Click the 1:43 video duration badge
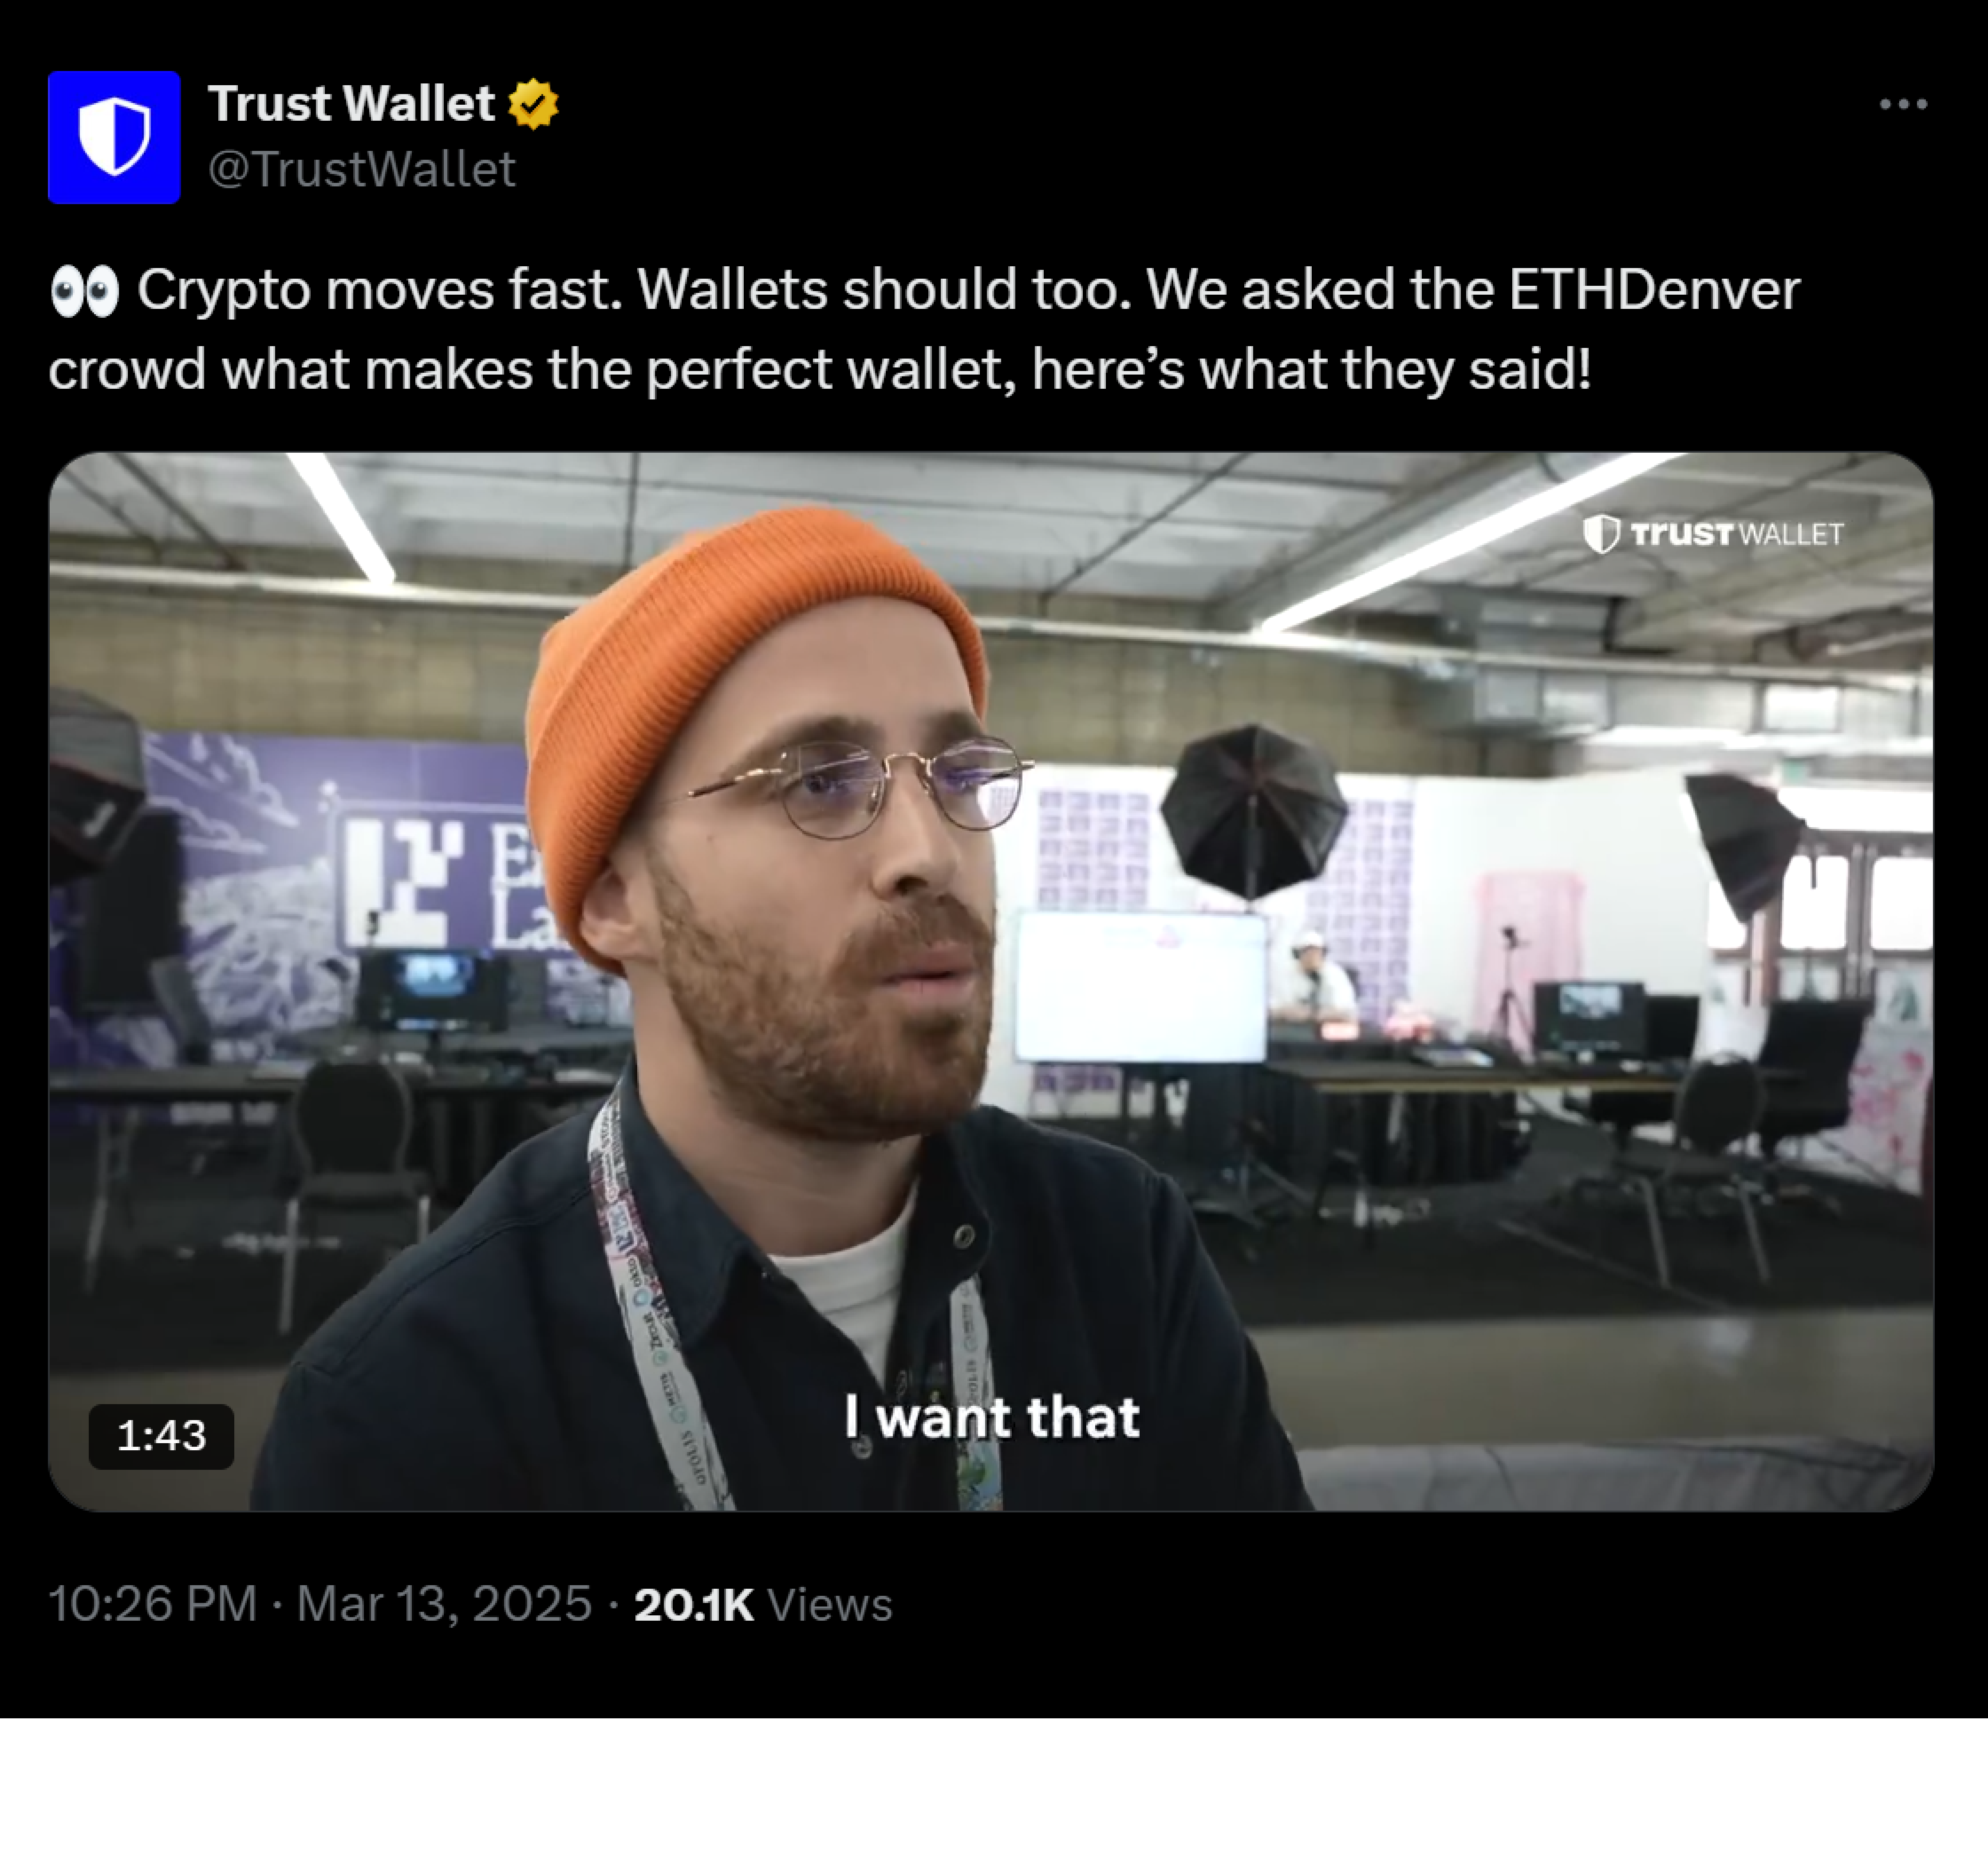Screen dimensions: 1988x1855 pos(161,1436)
